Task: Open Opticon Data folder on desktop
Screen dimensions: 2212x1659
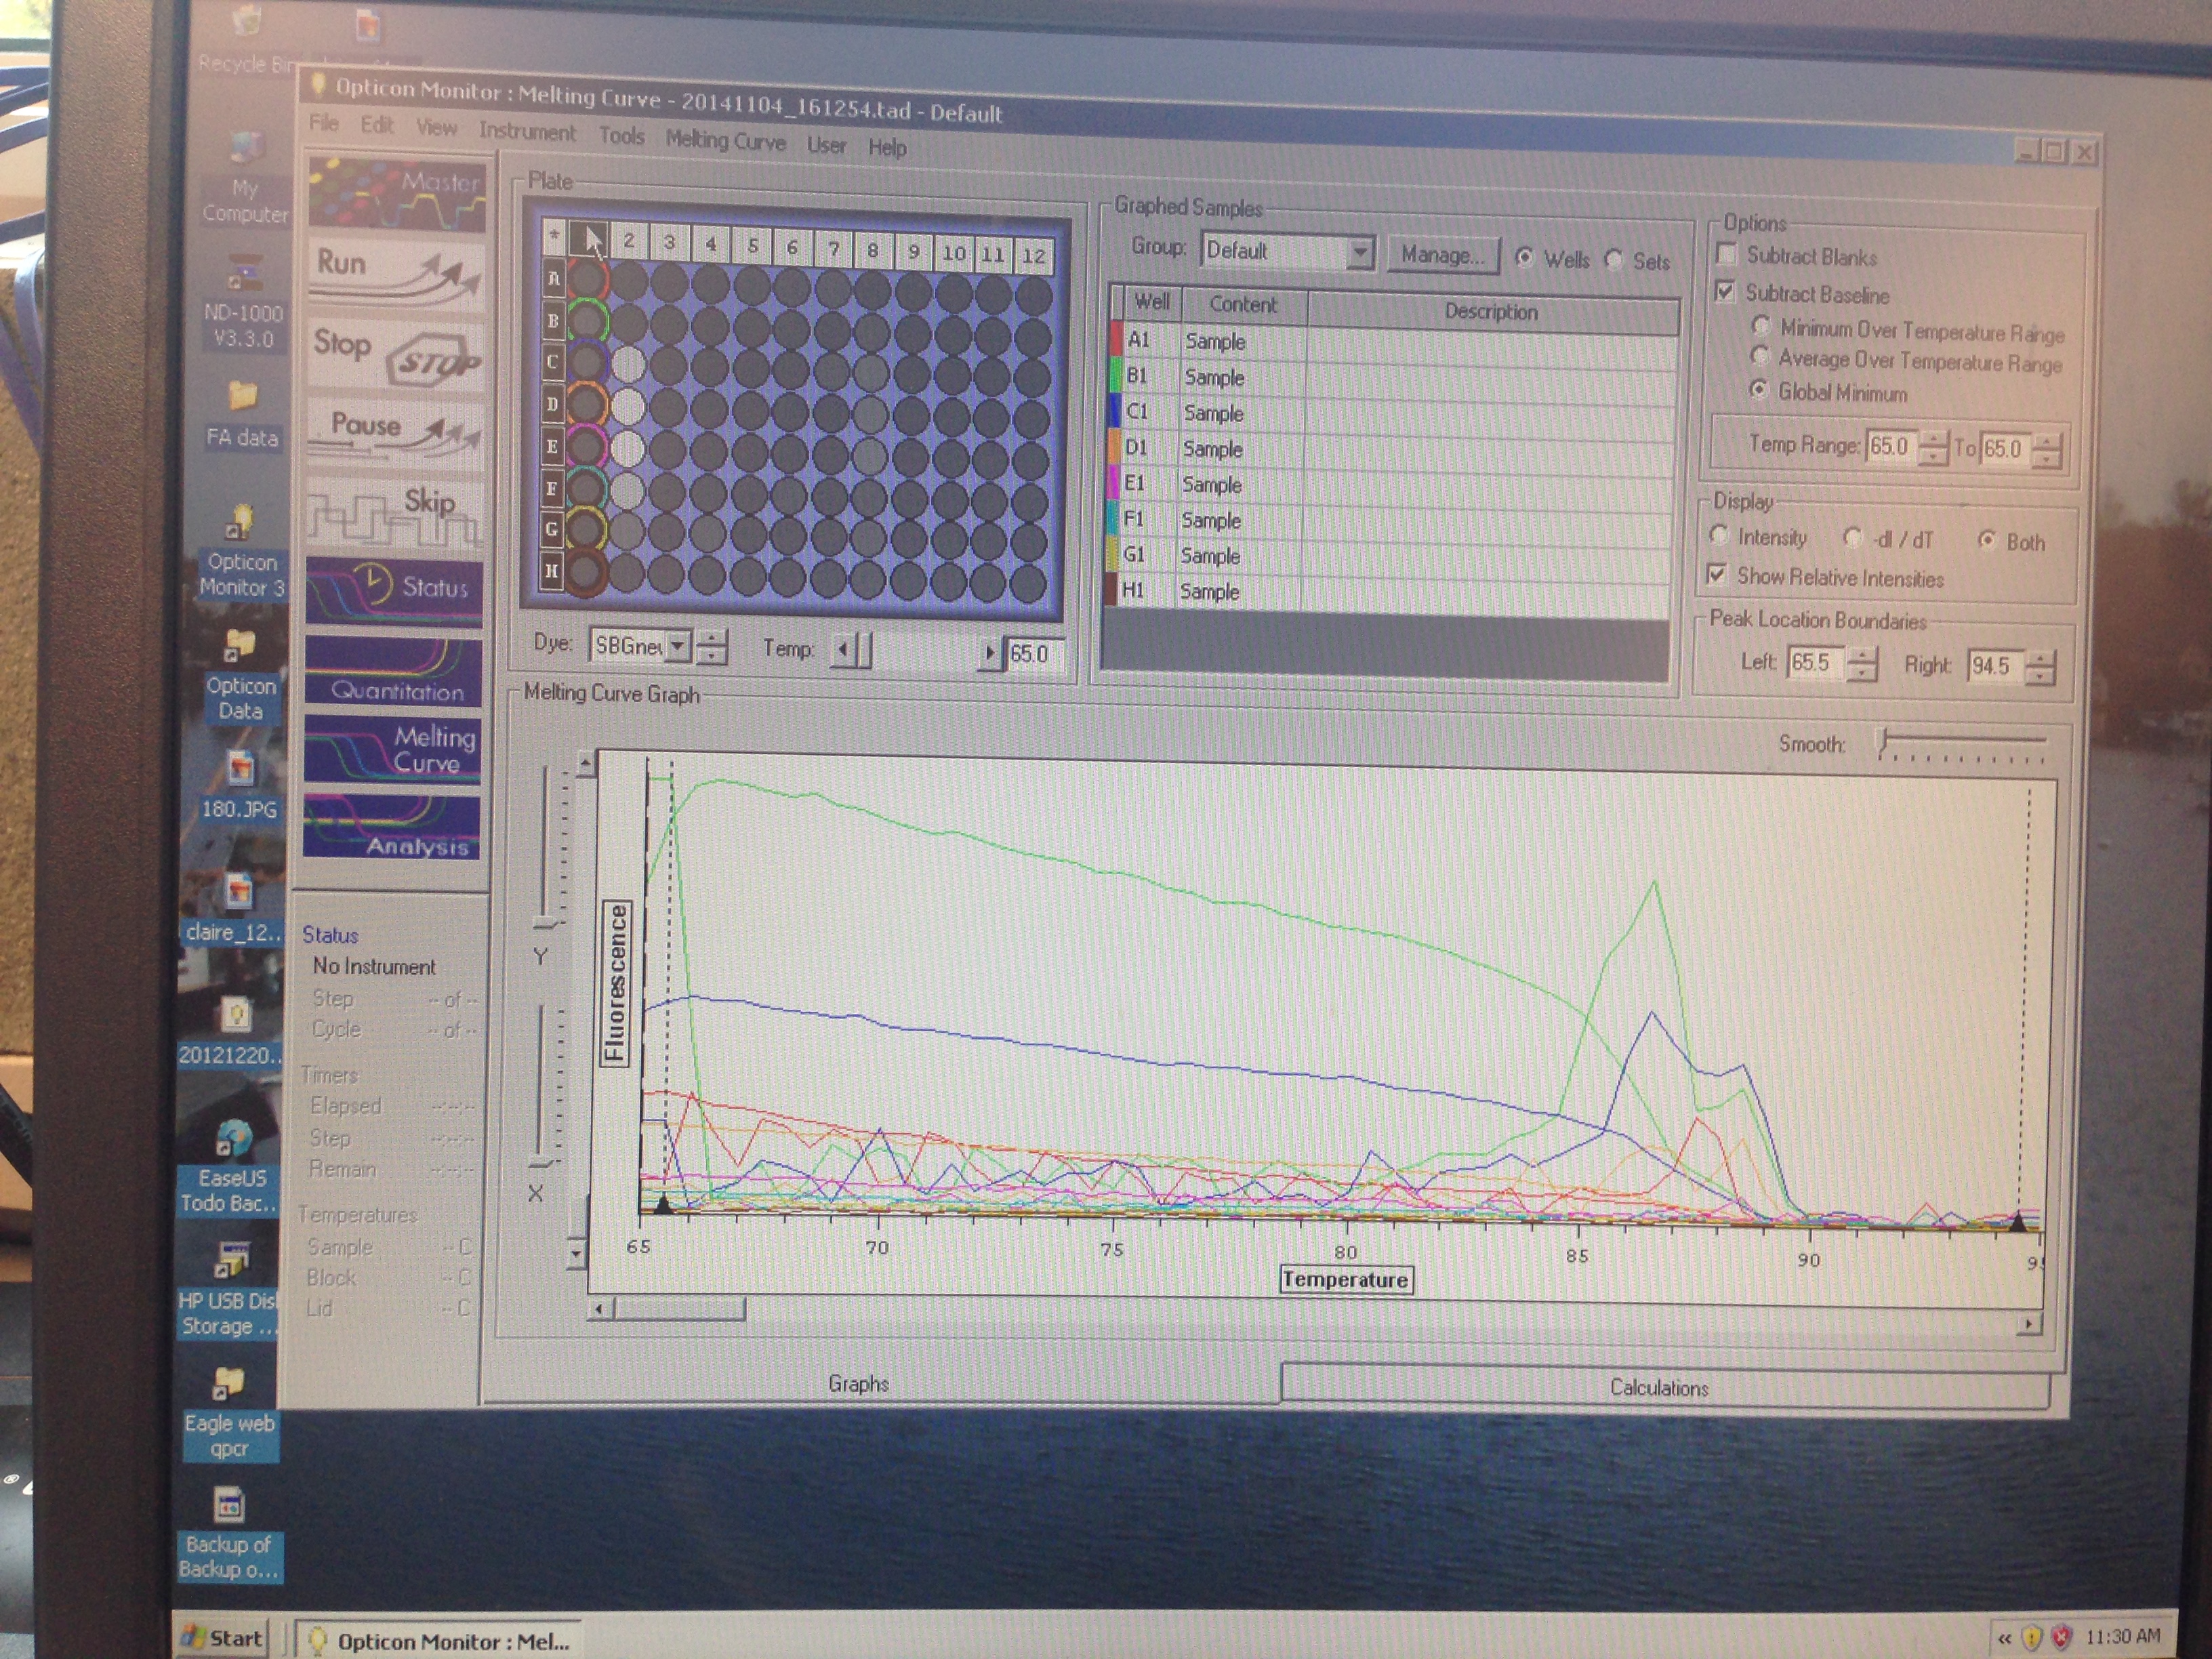Action: 241,676
